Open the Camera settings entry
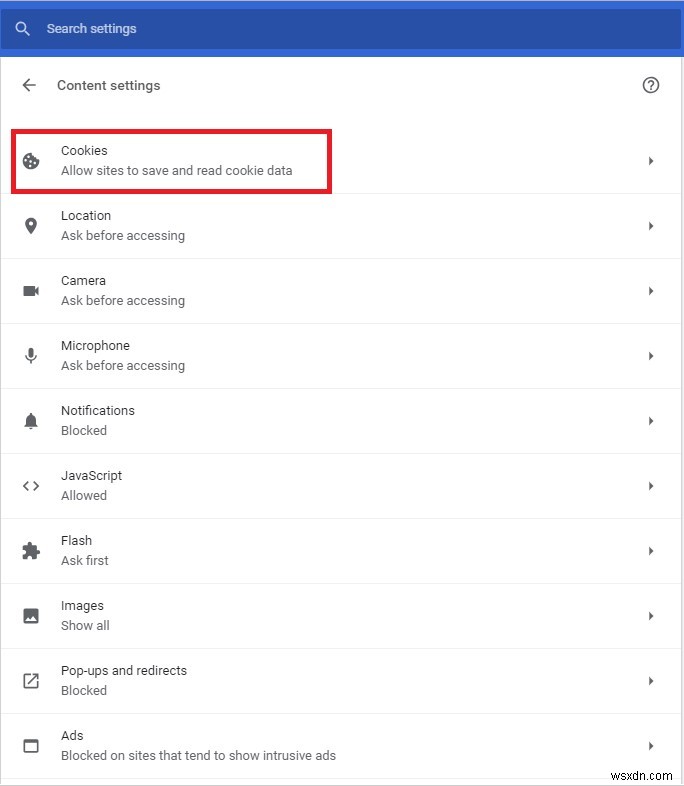 tap(341, 291)
